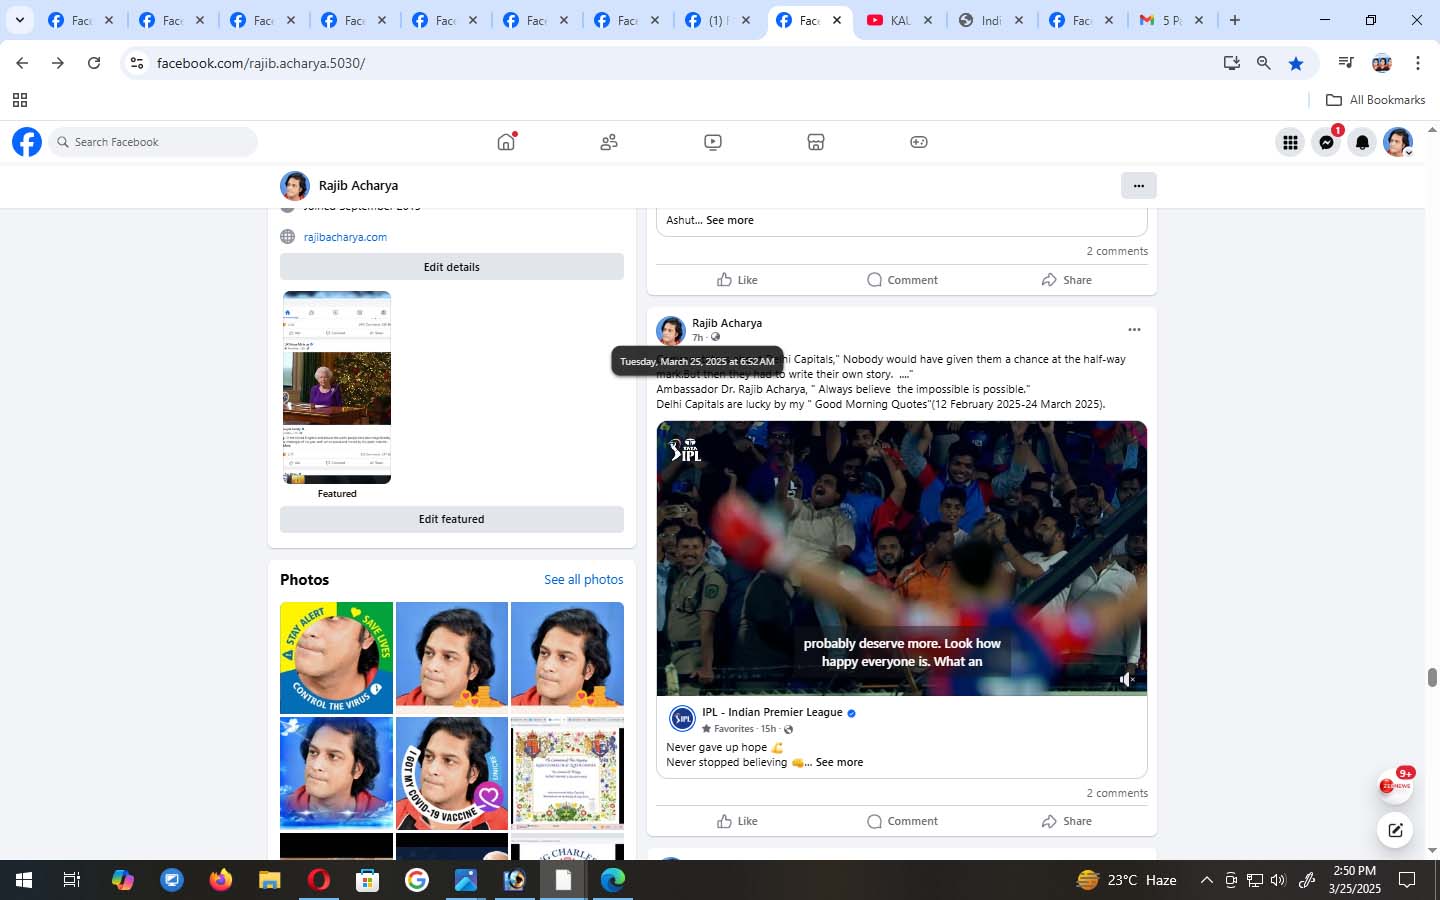1440x900 pixels.
Task: Open Messenger with one notification
Action: [1326, 142]
